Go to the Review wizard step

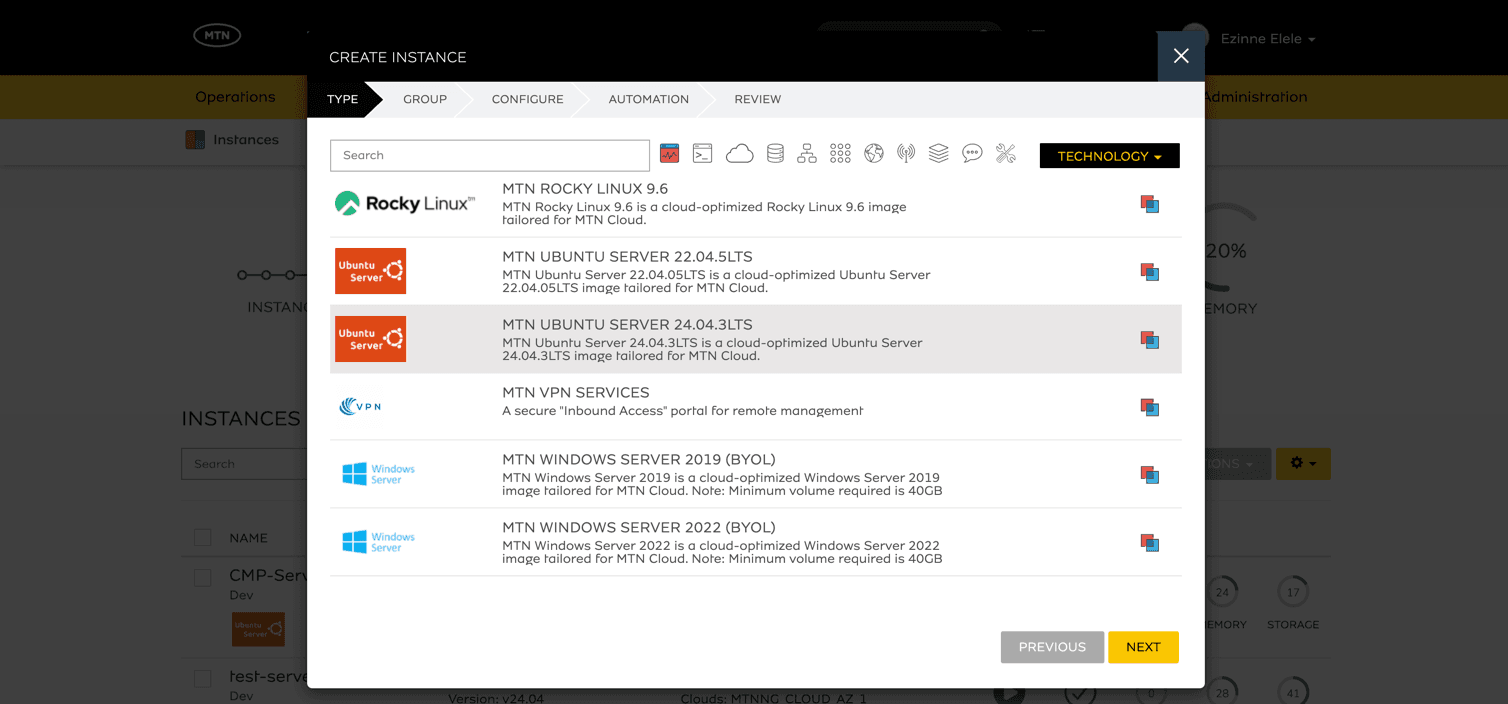pos(758,99)
